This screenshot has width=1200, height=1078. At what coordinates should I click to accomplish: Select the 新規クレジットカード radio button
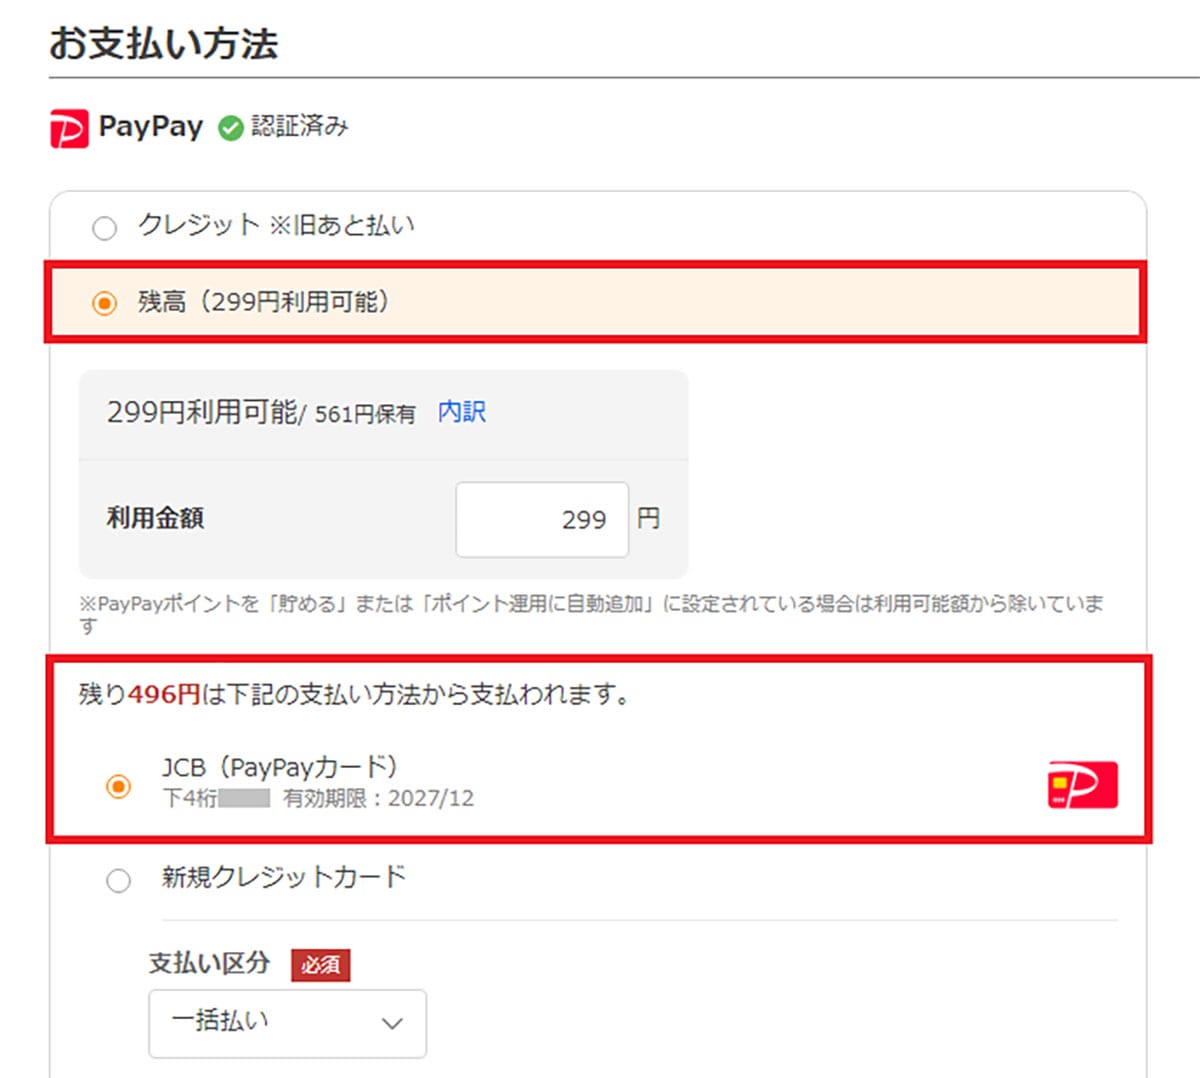[118, 881]
